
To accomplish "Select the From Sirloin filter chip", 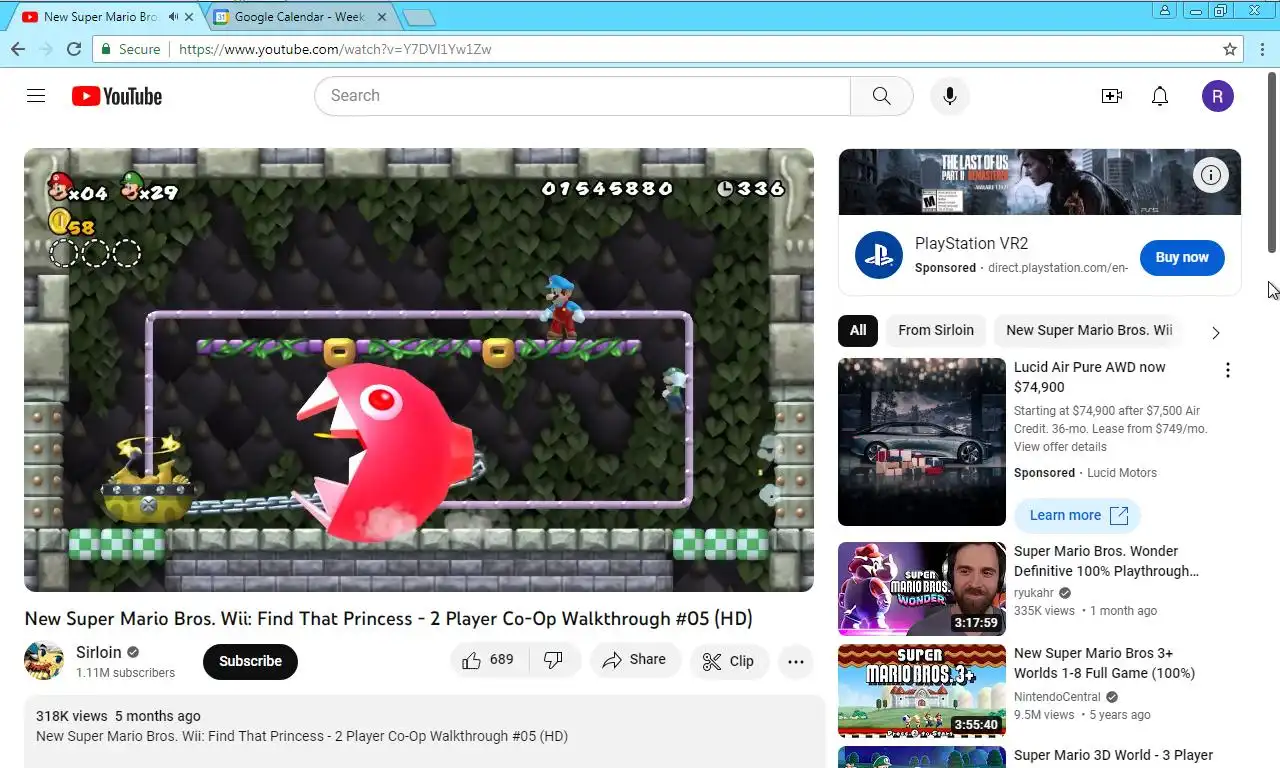I will [x=936, y=330].
